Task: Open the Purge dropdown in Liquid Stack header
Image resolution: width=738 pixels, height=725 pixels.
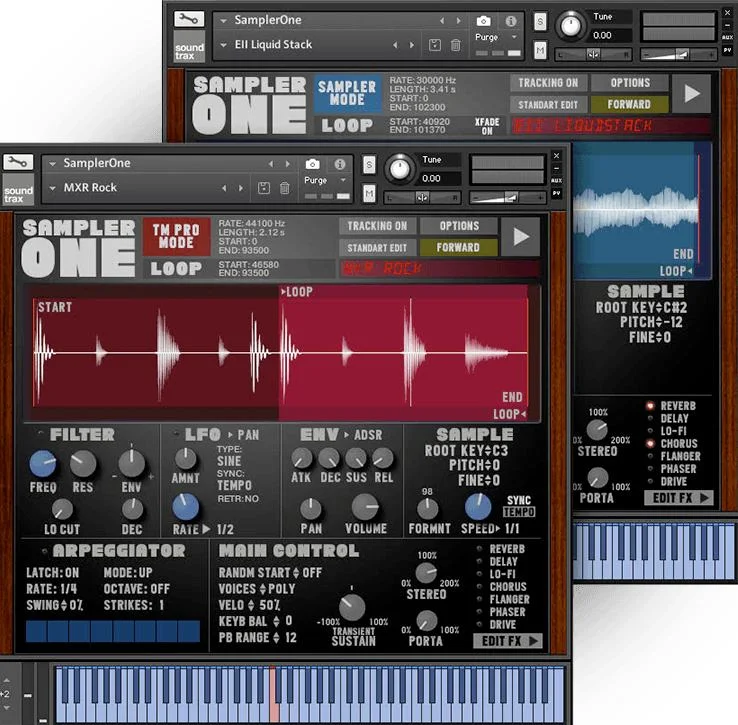Action: coord(514,37)
